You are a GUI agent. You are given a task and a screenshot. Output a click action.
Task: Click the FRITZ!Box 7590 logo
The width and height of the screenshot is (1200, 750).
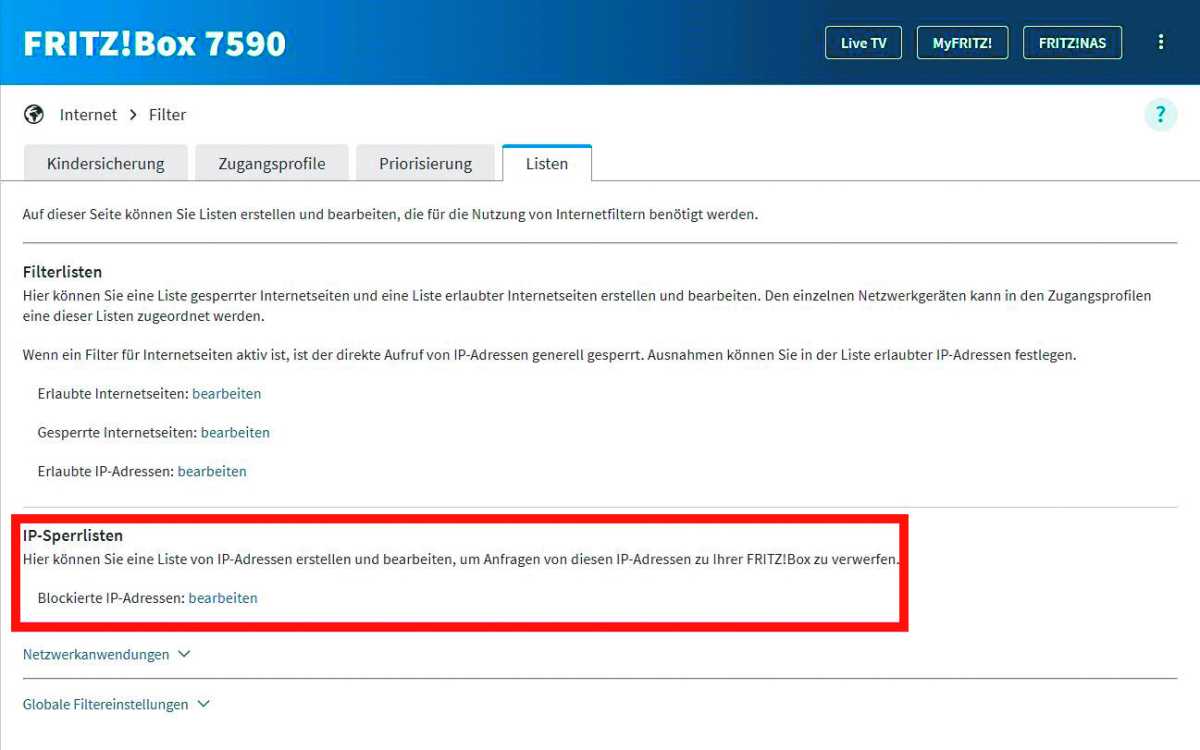(x=154, y=43)
